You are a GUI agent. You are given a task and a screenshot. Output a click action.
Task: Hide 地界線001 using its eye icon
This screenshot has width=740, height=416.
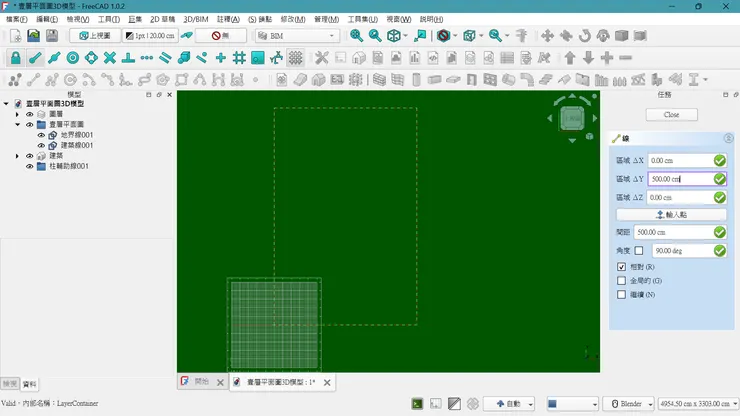coord(41,135)
